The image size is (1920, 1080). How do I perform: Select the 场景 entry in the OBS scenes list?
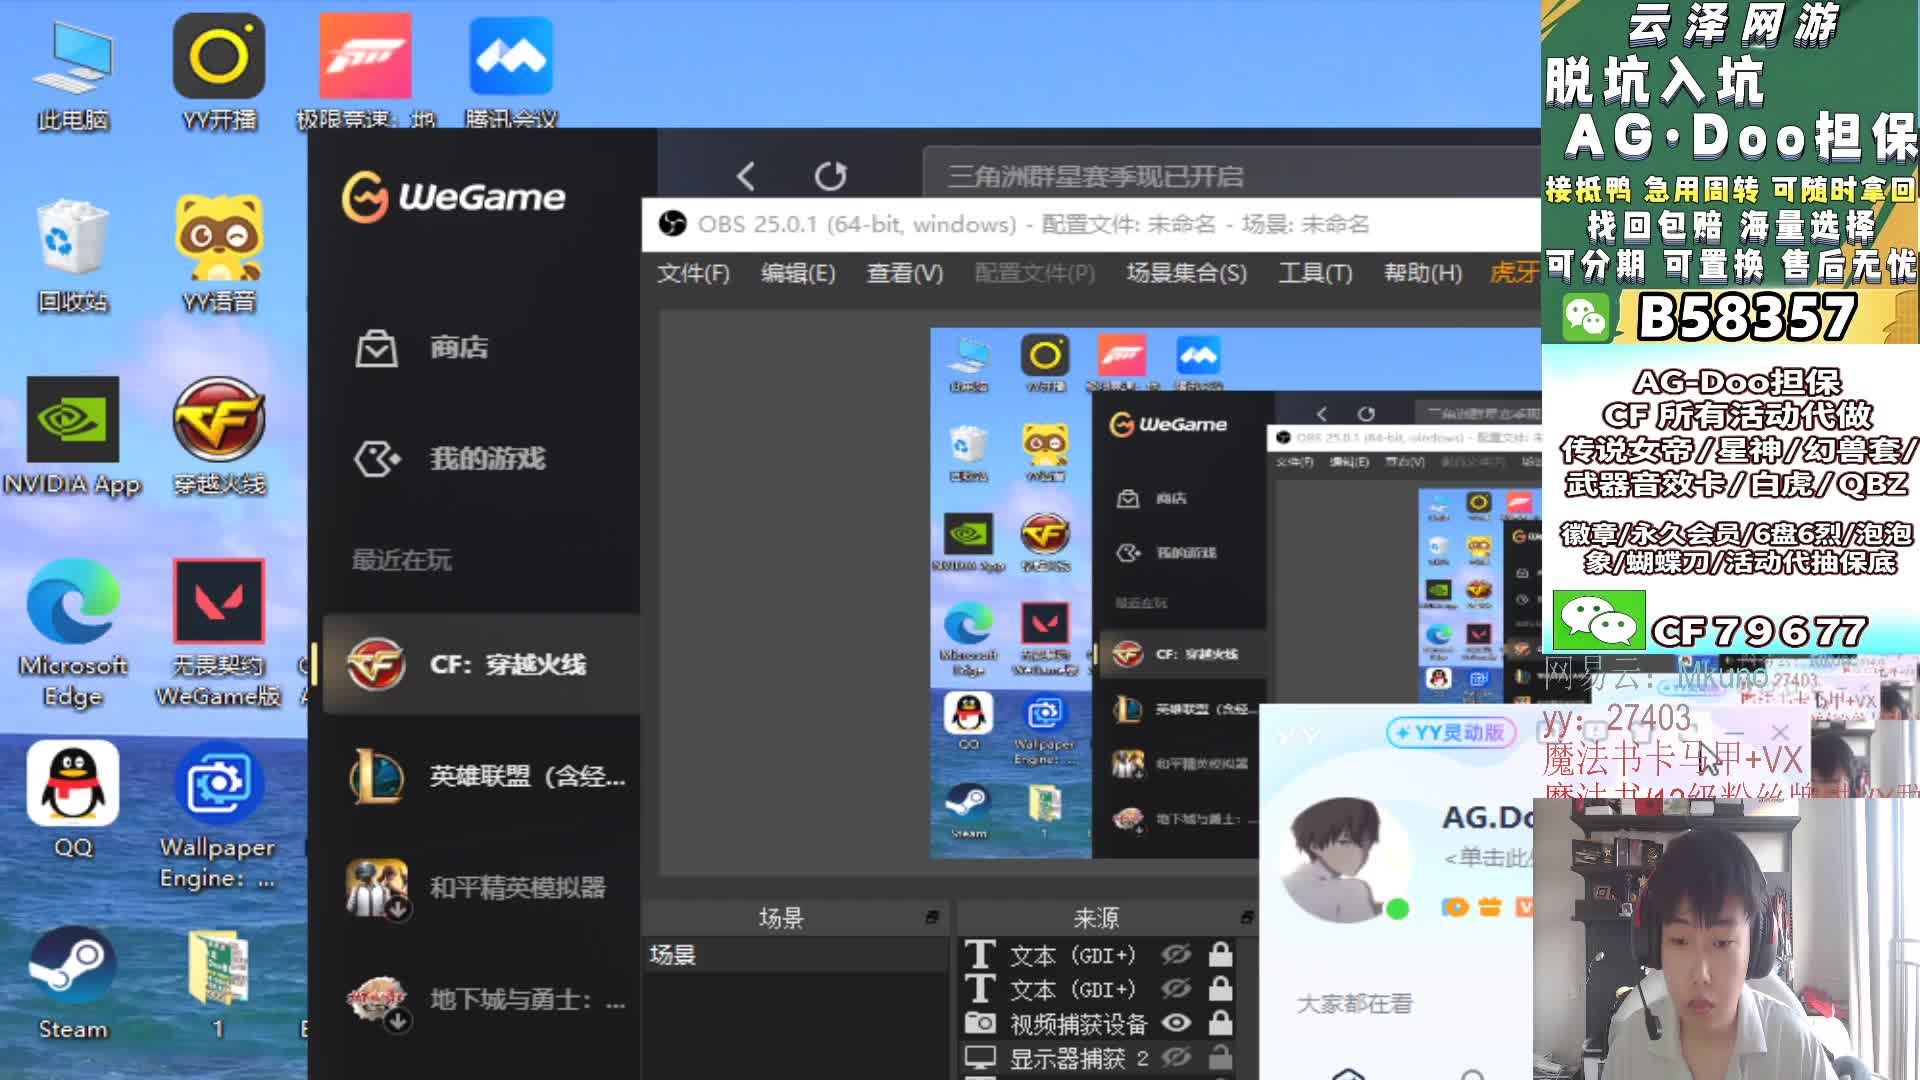(795, 955)
